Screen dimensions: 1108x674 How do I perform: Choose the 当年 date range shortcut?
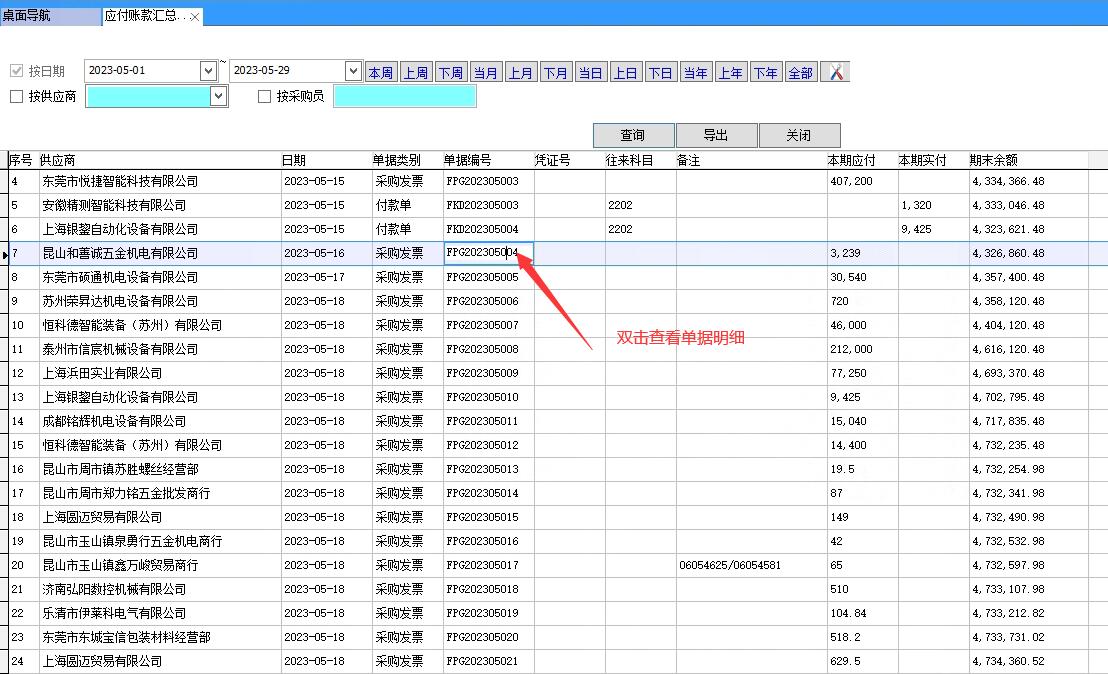click(x=695, y=72)
